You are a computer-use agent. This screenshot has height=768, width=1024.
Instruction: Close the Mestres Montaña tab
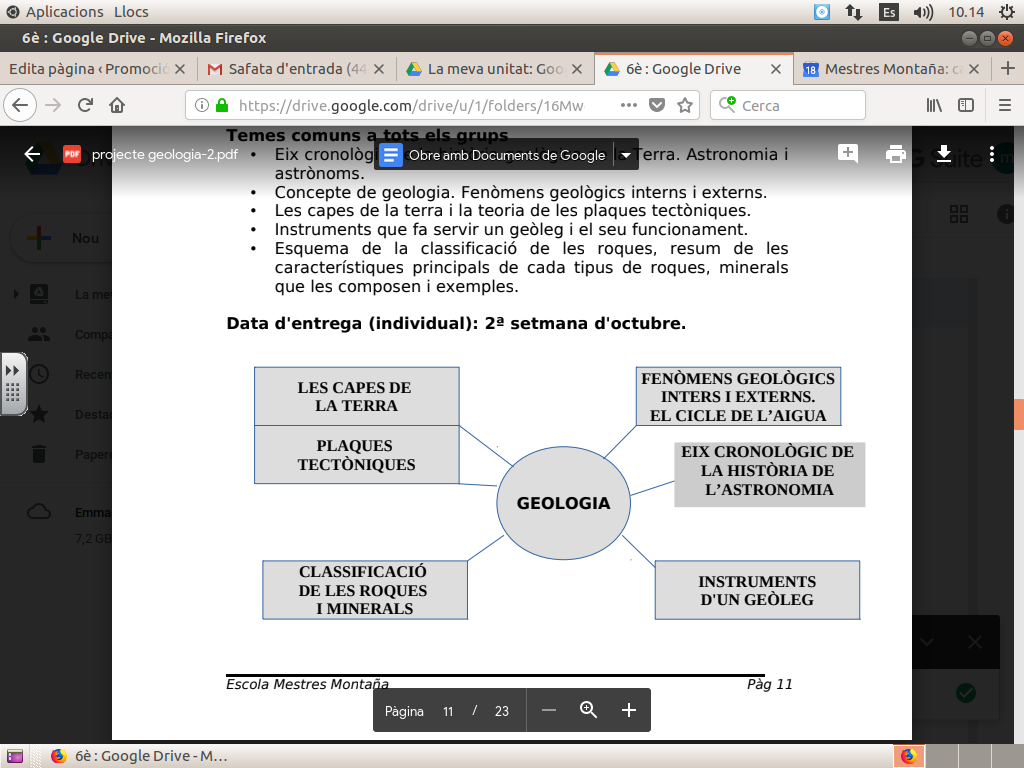pos(974,69)
